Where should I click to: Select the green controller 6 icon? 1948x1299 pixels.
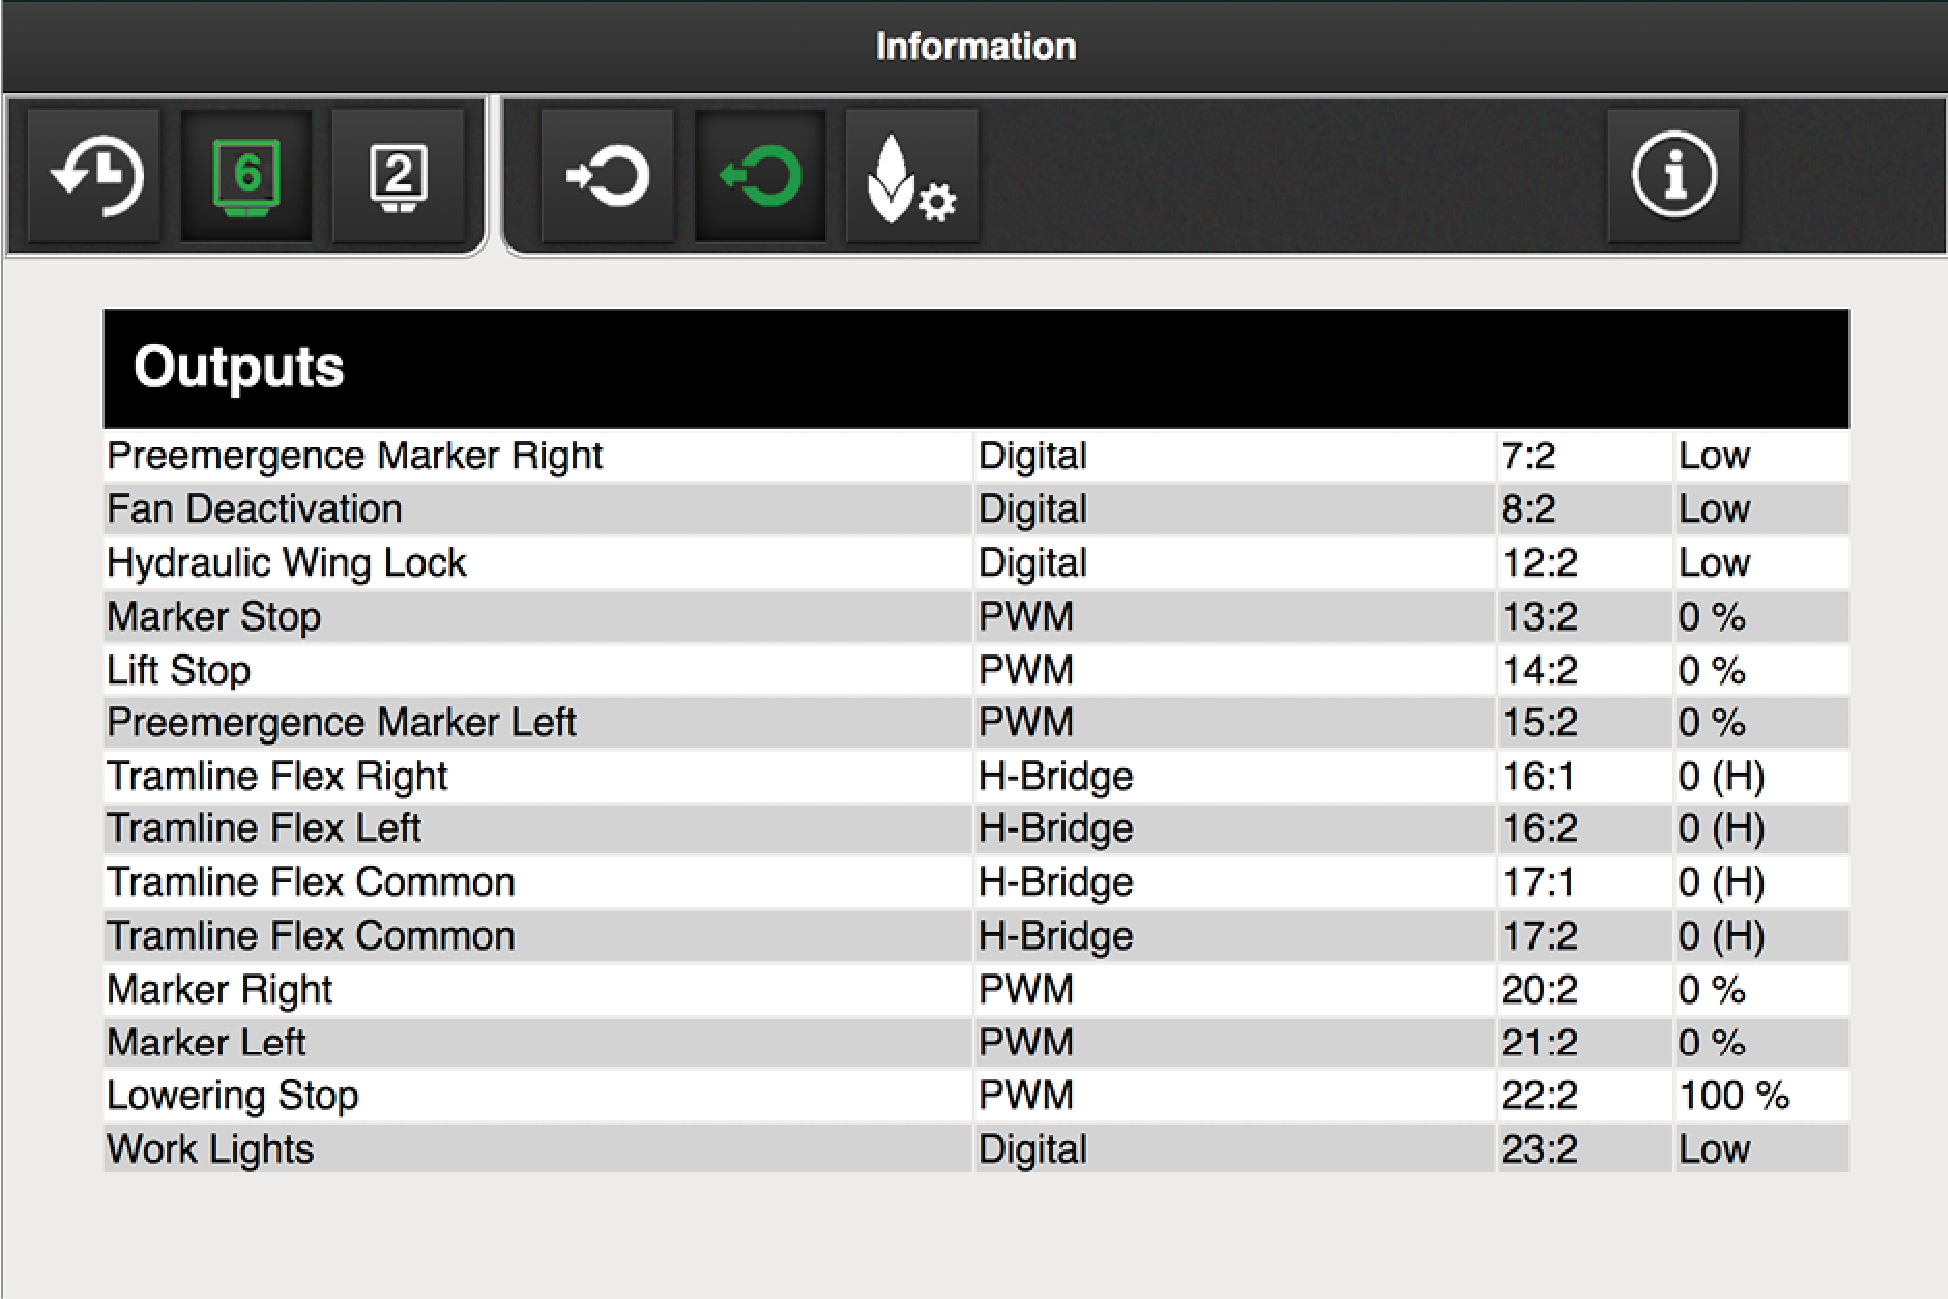coord(246,176)
